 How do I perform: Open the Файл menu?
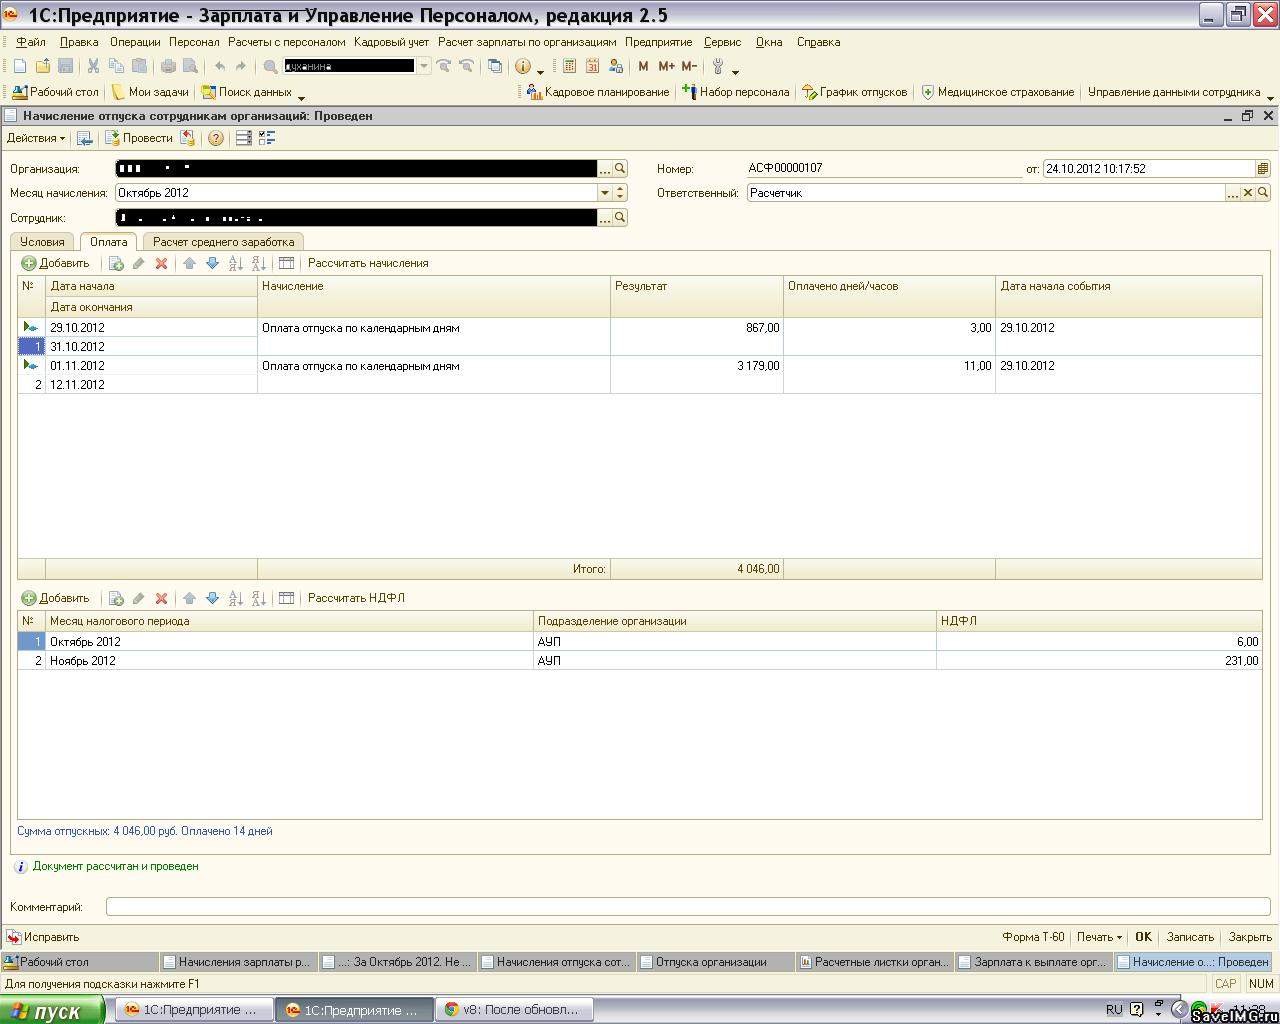pos(31,42)
